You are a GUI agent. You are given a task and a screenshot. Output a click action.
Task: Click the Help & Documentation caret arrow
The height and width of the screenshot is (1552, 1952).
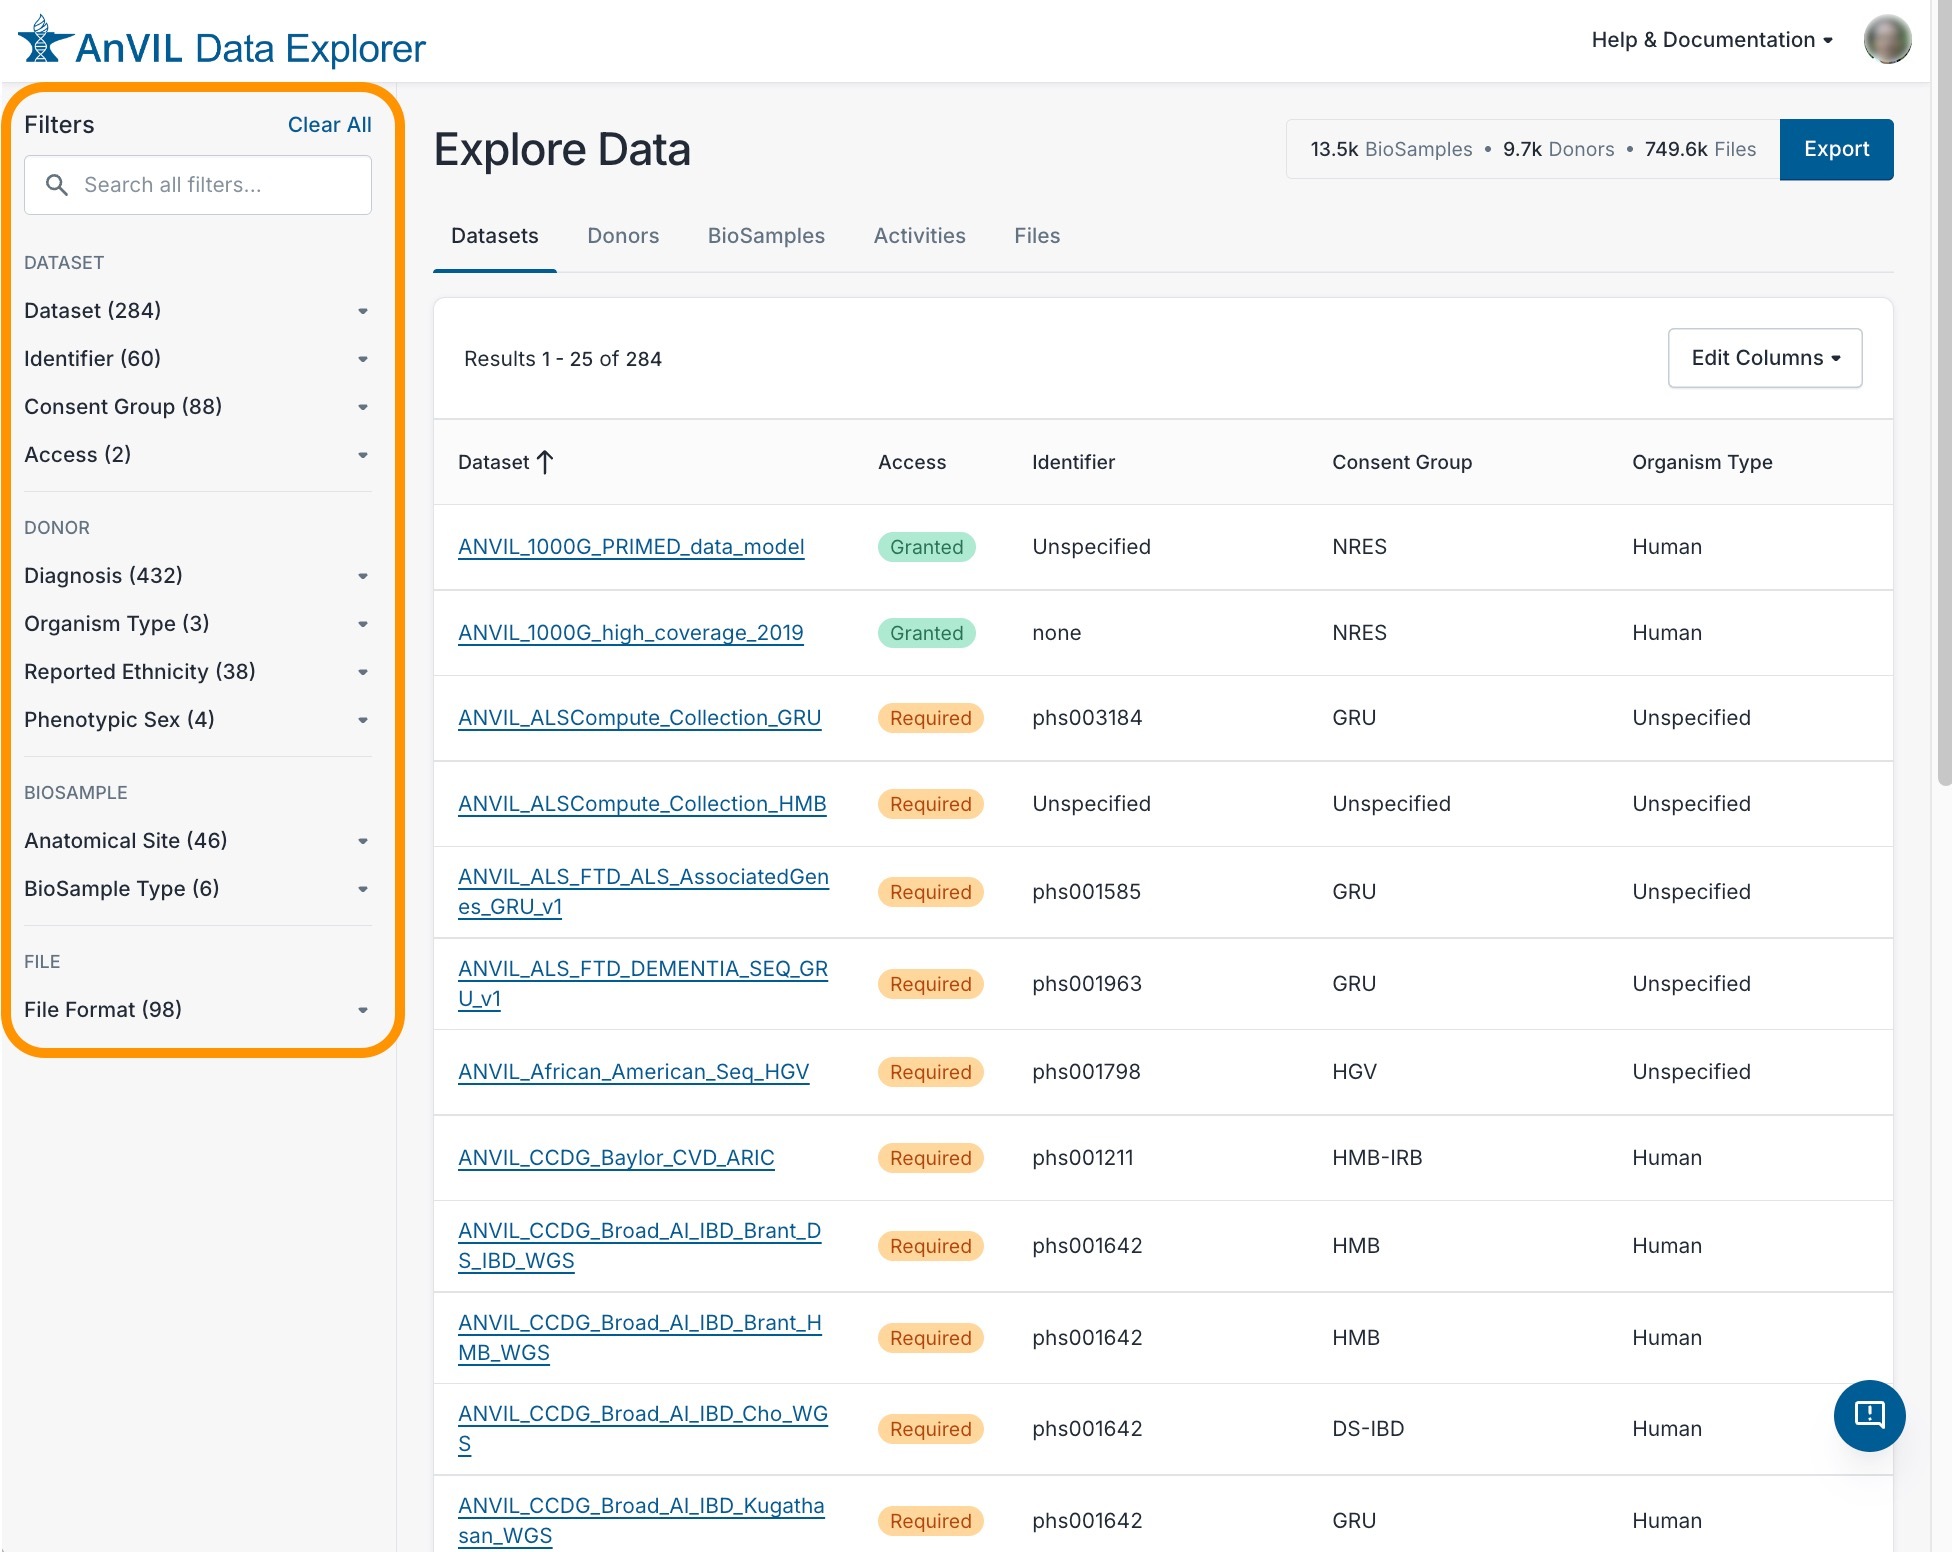[x=1828, y=41]
